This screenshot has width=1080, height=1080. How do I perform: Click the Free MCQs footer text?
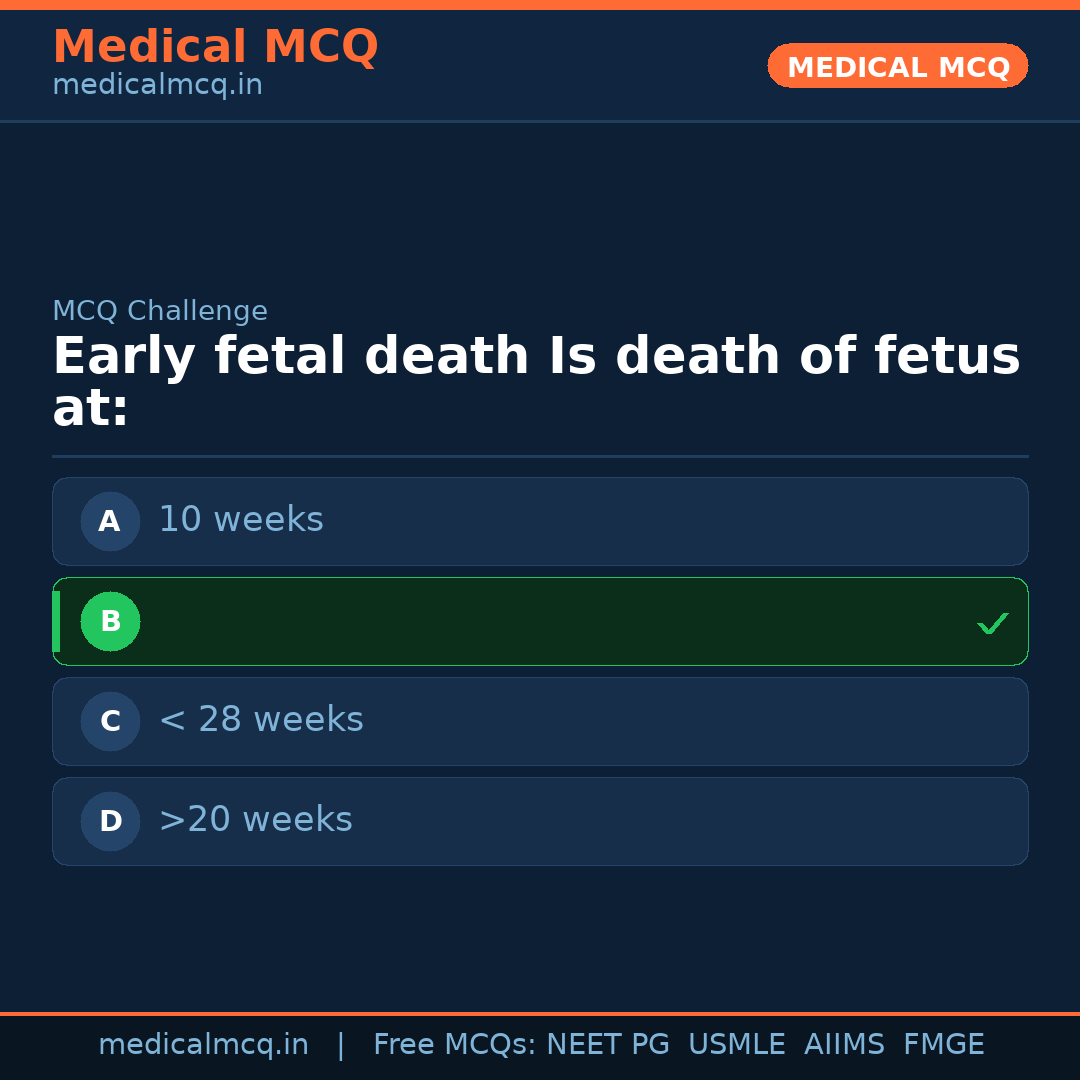(454, 1045)
